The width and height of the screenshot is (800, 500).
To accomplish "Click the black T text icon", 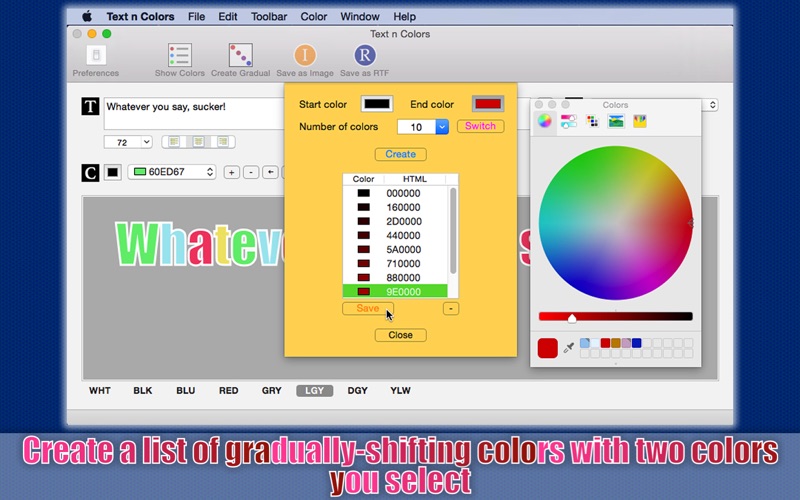I will click(90, 106).
